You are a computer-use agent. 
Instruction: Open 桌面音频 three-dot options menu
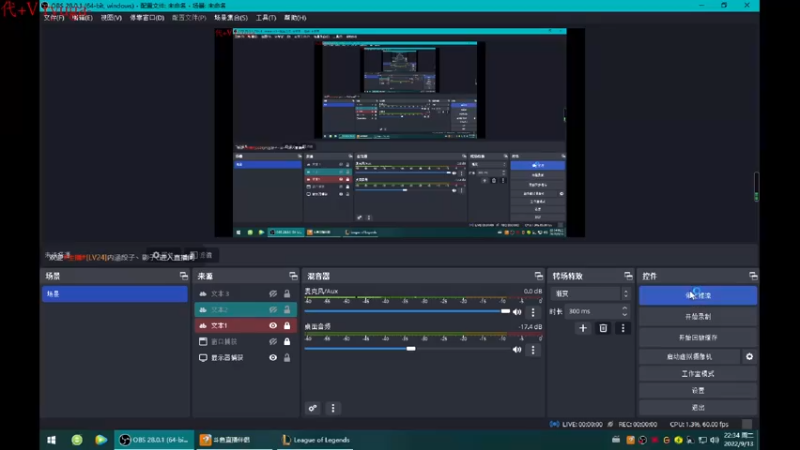[x=533, y=349]
